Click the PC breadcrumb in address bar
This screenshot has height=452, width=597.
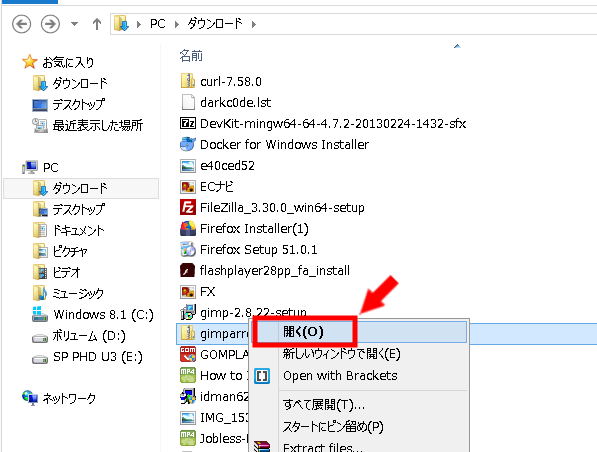(x=158, y=24)
